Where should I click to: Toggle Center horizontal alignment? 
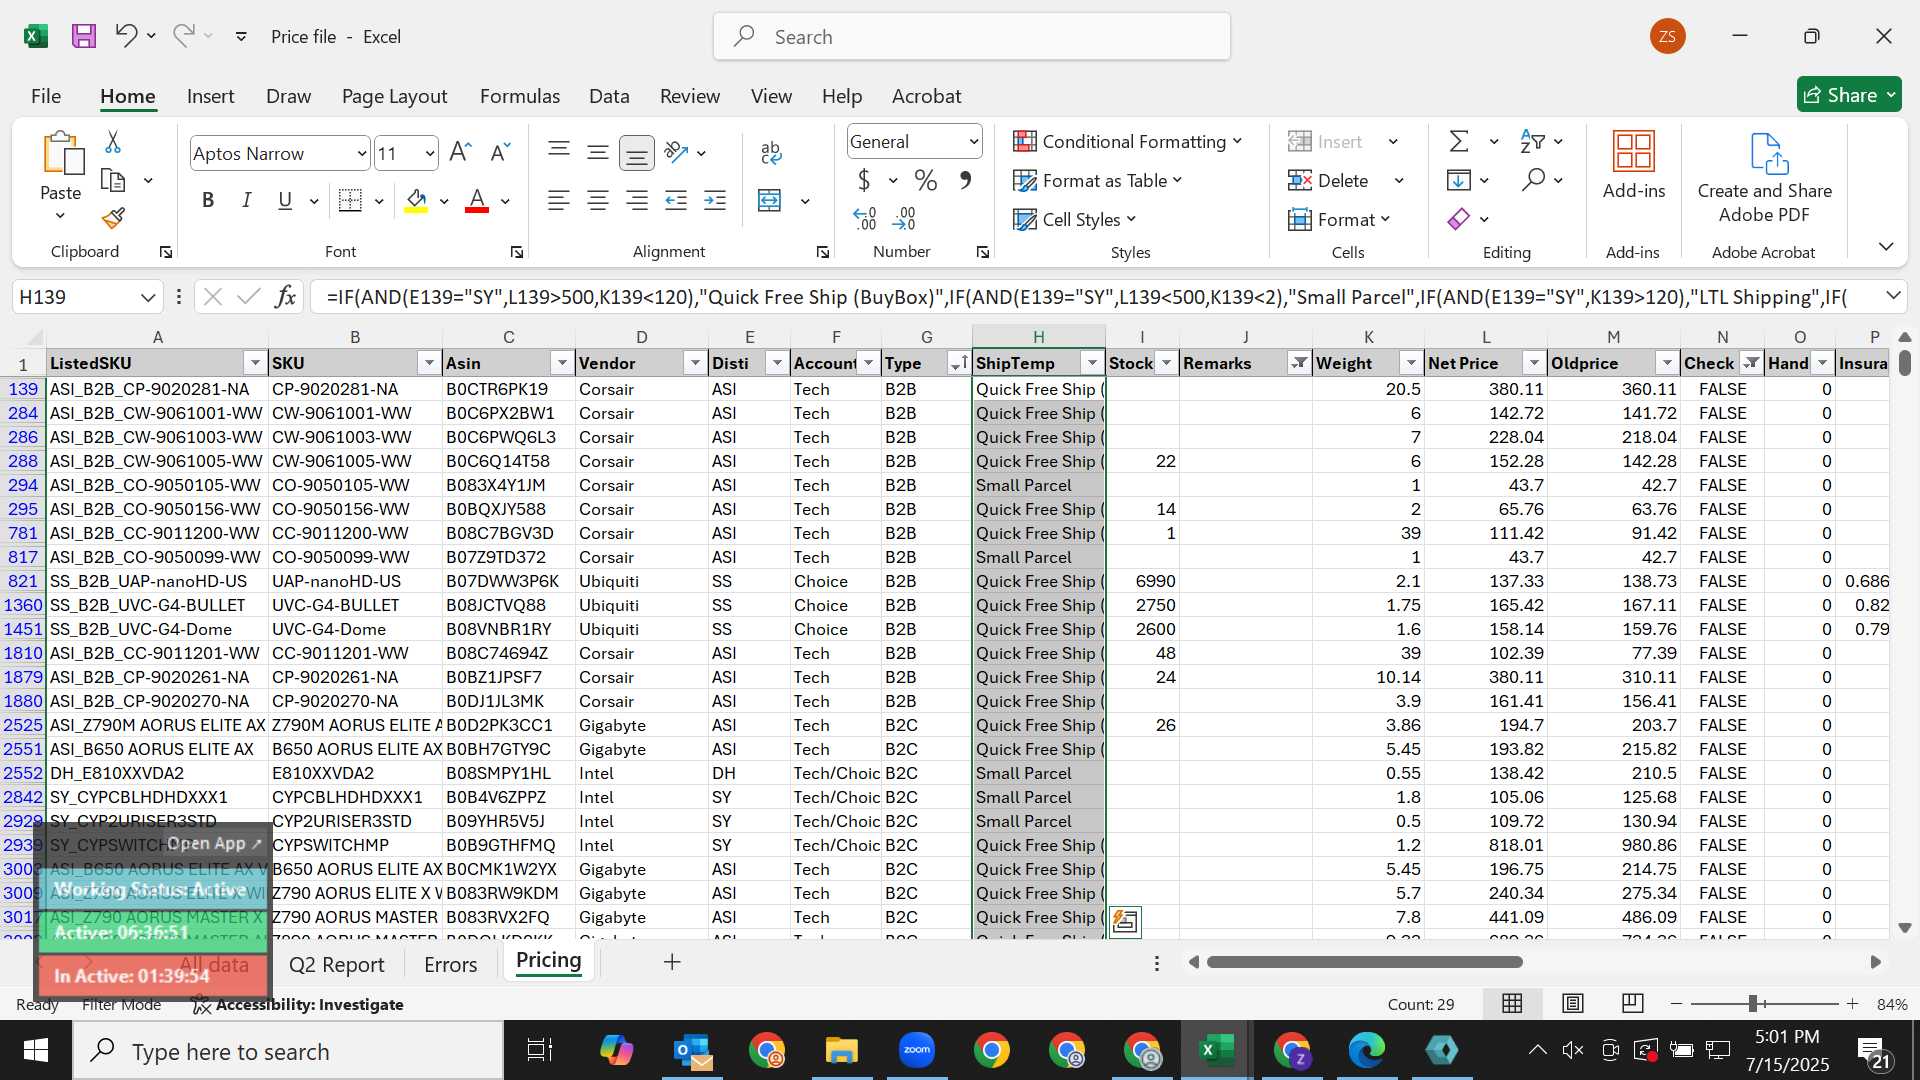pyautogui.click(x=598, y=201)
